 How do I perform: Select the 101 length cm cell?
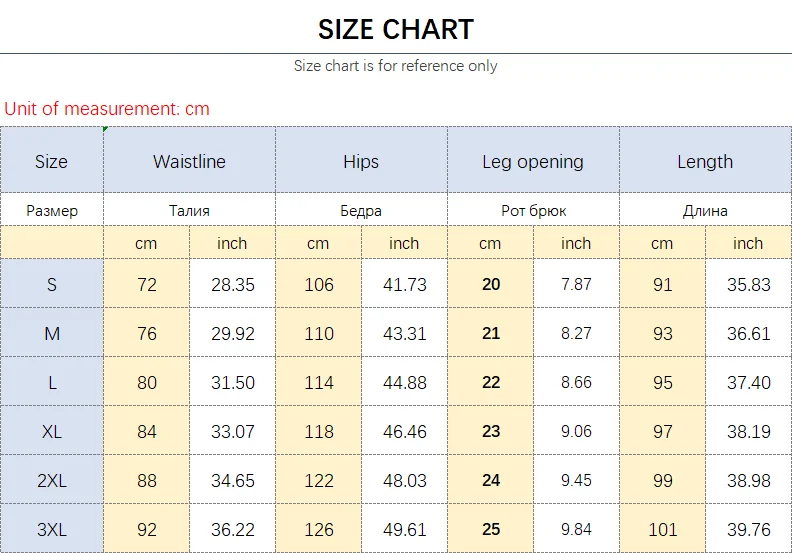662,530
